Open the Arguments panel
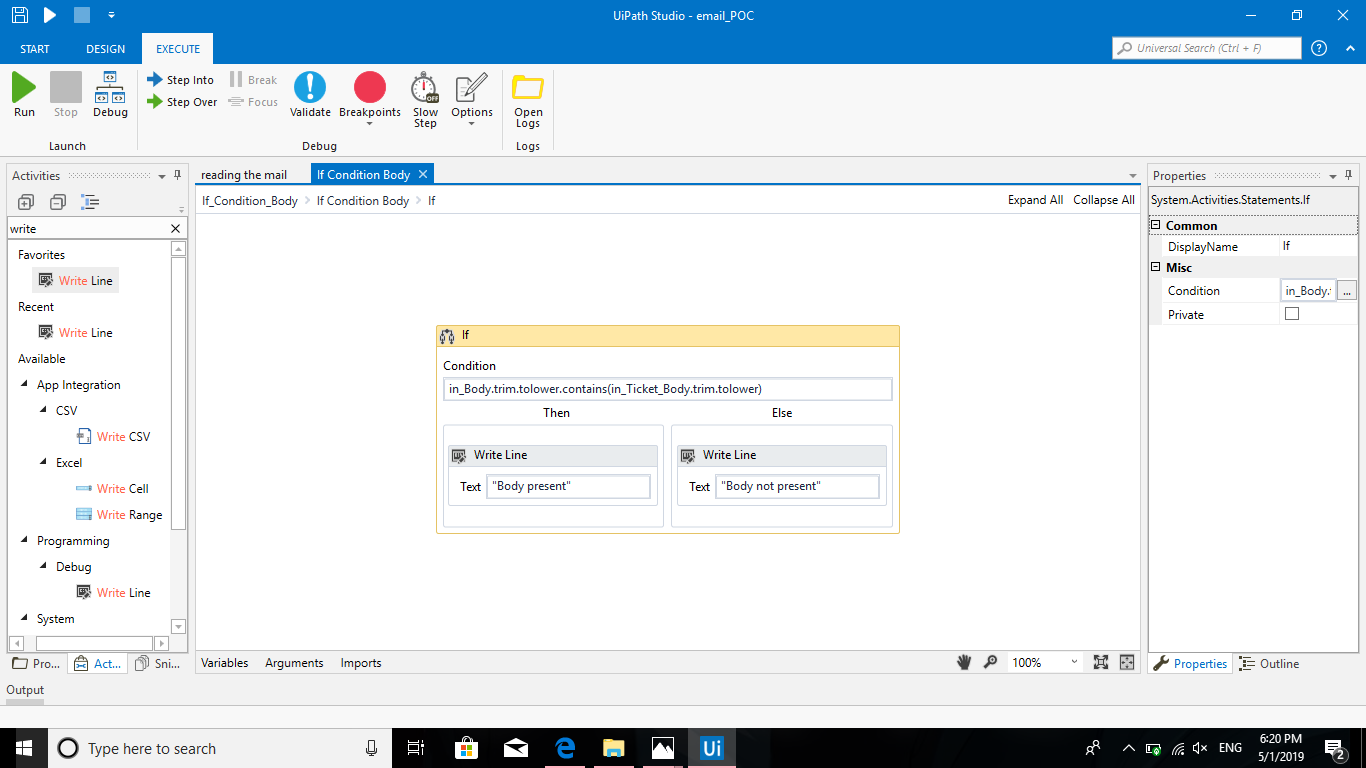Screen dimensions: 1366x768 point(294,663)
